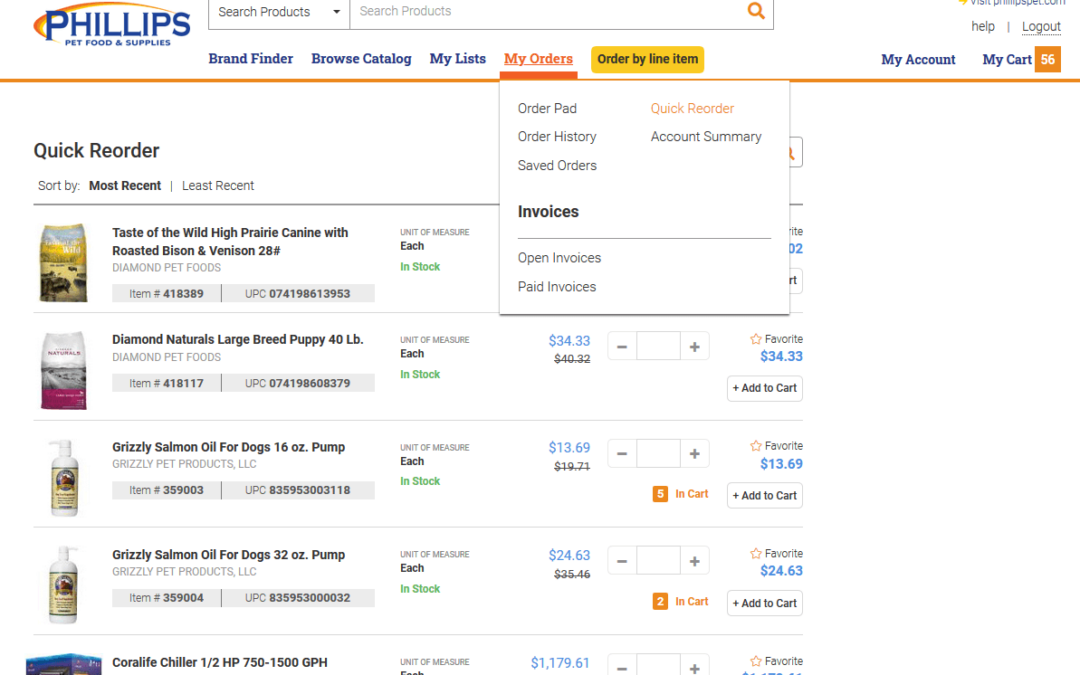Add Grizzly Salmon Oil 32 oz. to cart

pos(765,603)
